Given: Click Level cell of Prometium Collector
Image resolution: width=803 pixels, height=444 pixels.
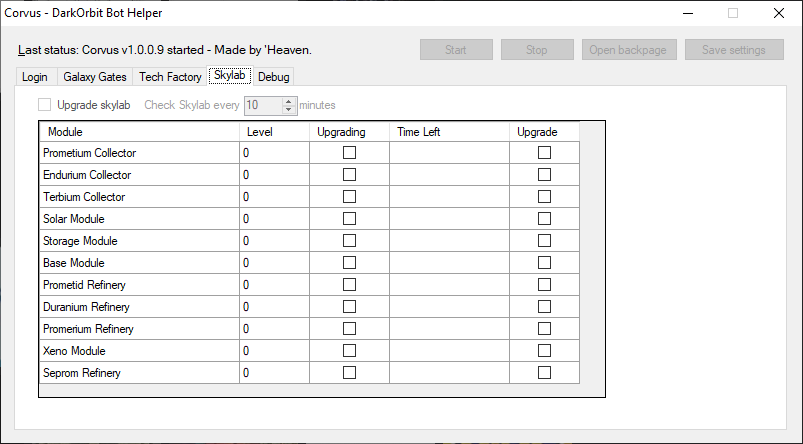Looking at the screenshot, I should pyautogui.click(x=274, y=153).
